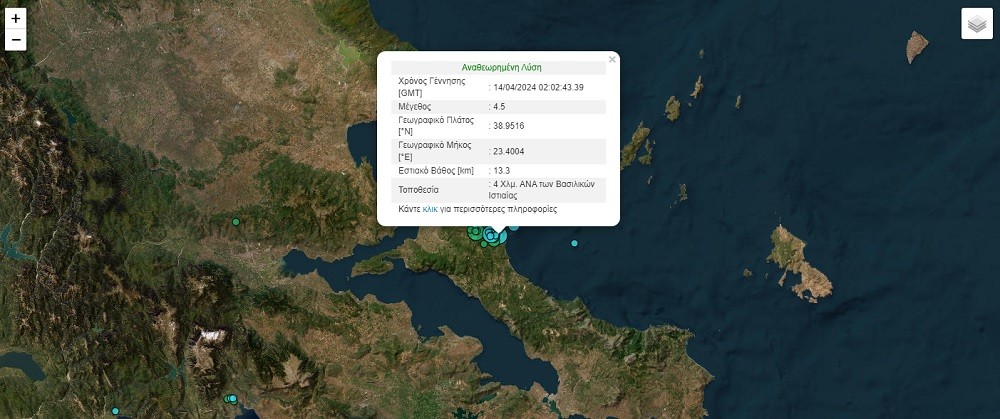Select the cyan marker at the bottom-left map edge

point(115,411)
